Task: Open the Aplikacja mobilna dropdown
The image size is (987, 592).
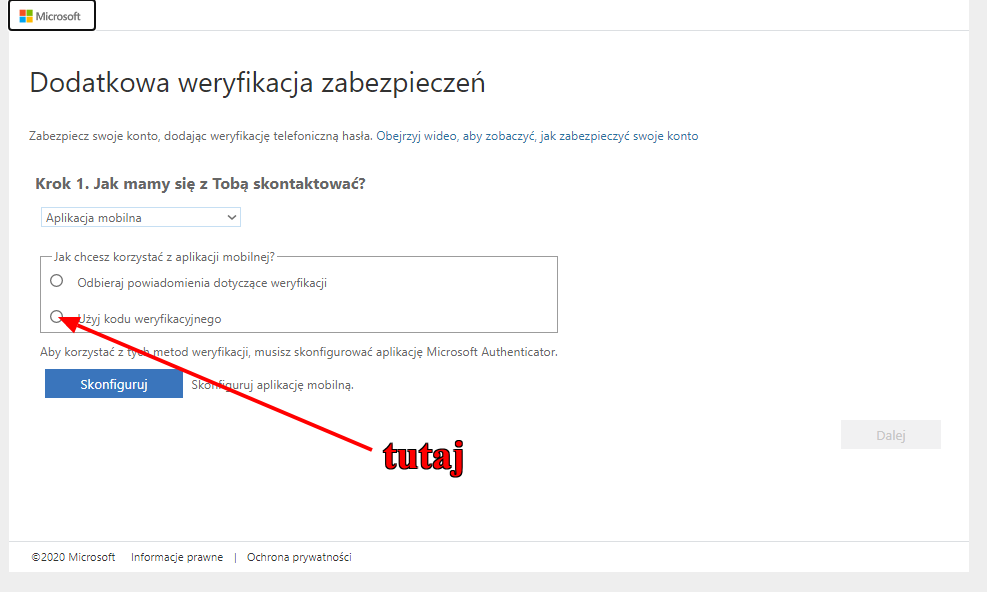Action: click(140, 217)
